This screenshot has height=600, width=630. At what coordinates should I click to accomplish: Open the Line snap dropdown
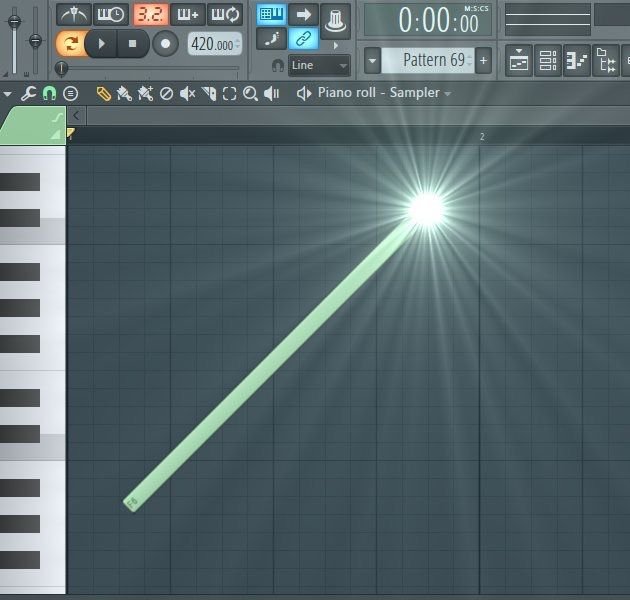click(x=319, y=65)
